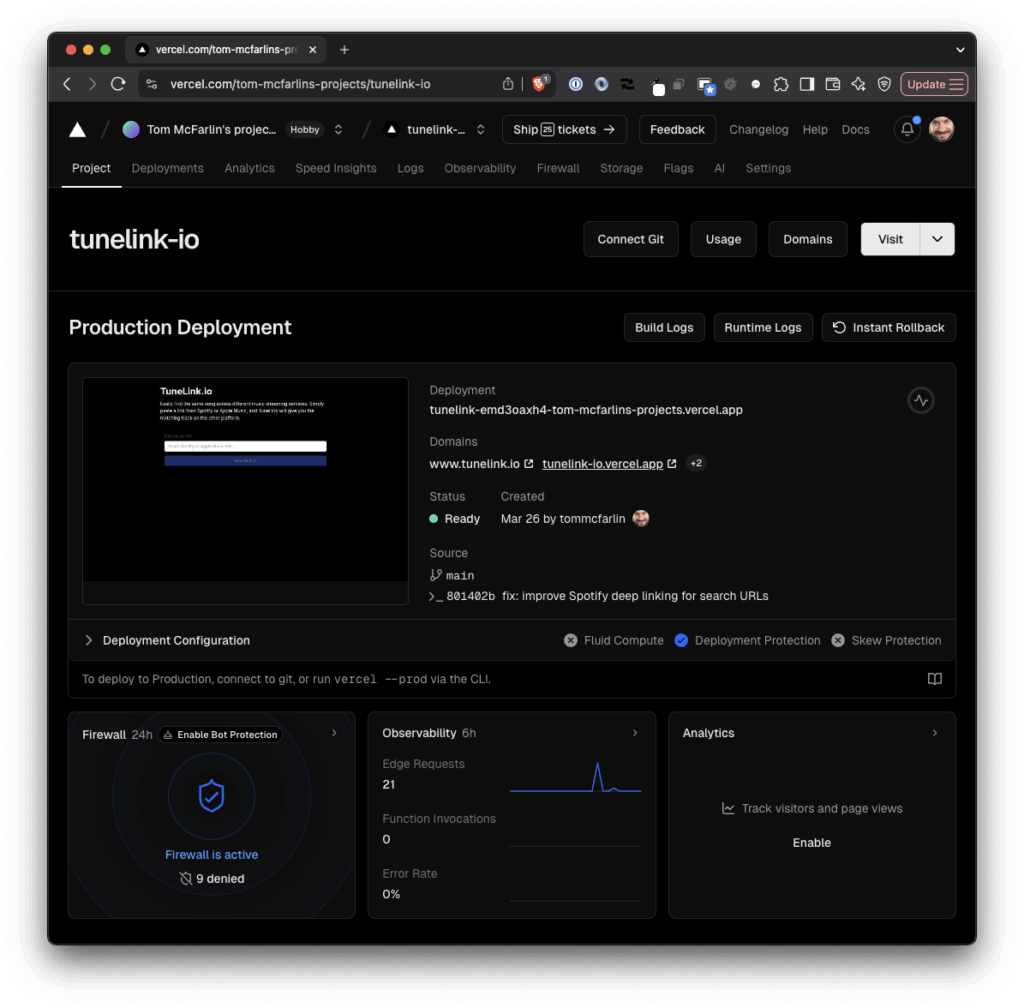Click Instant Rollback
This screenshot has width=1024, height=1008.
click(x=889, y=328)
